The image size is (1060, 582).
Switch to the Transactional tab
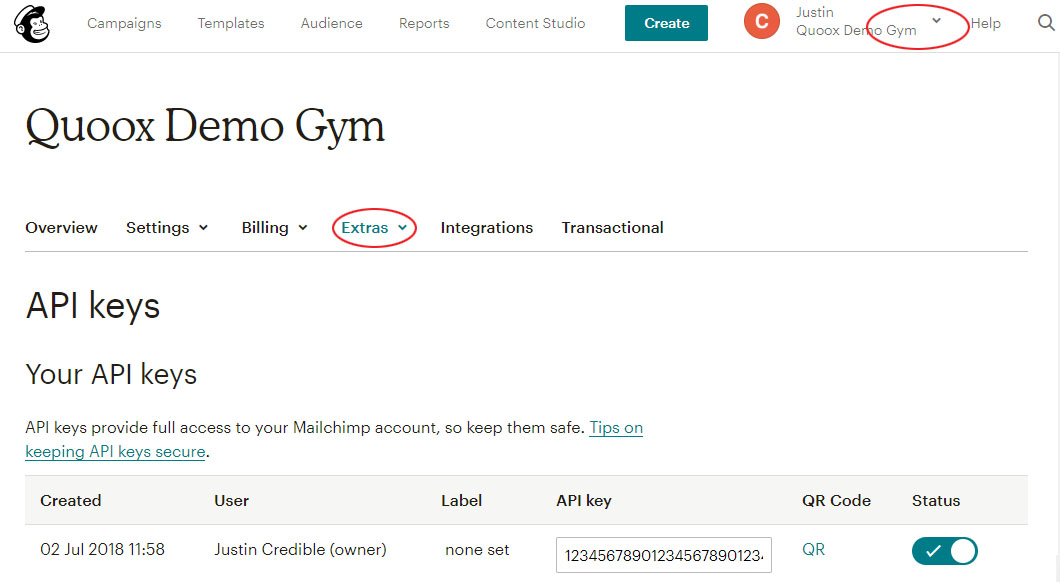coord(612,228)
